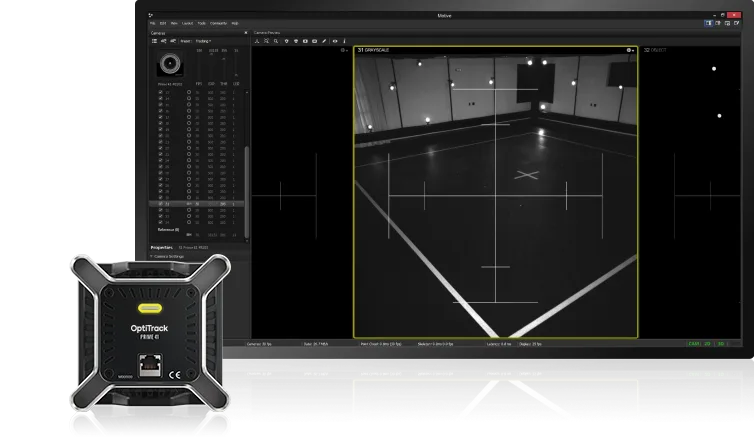Open the File menu
754x443 pixels.
(152, 23)
